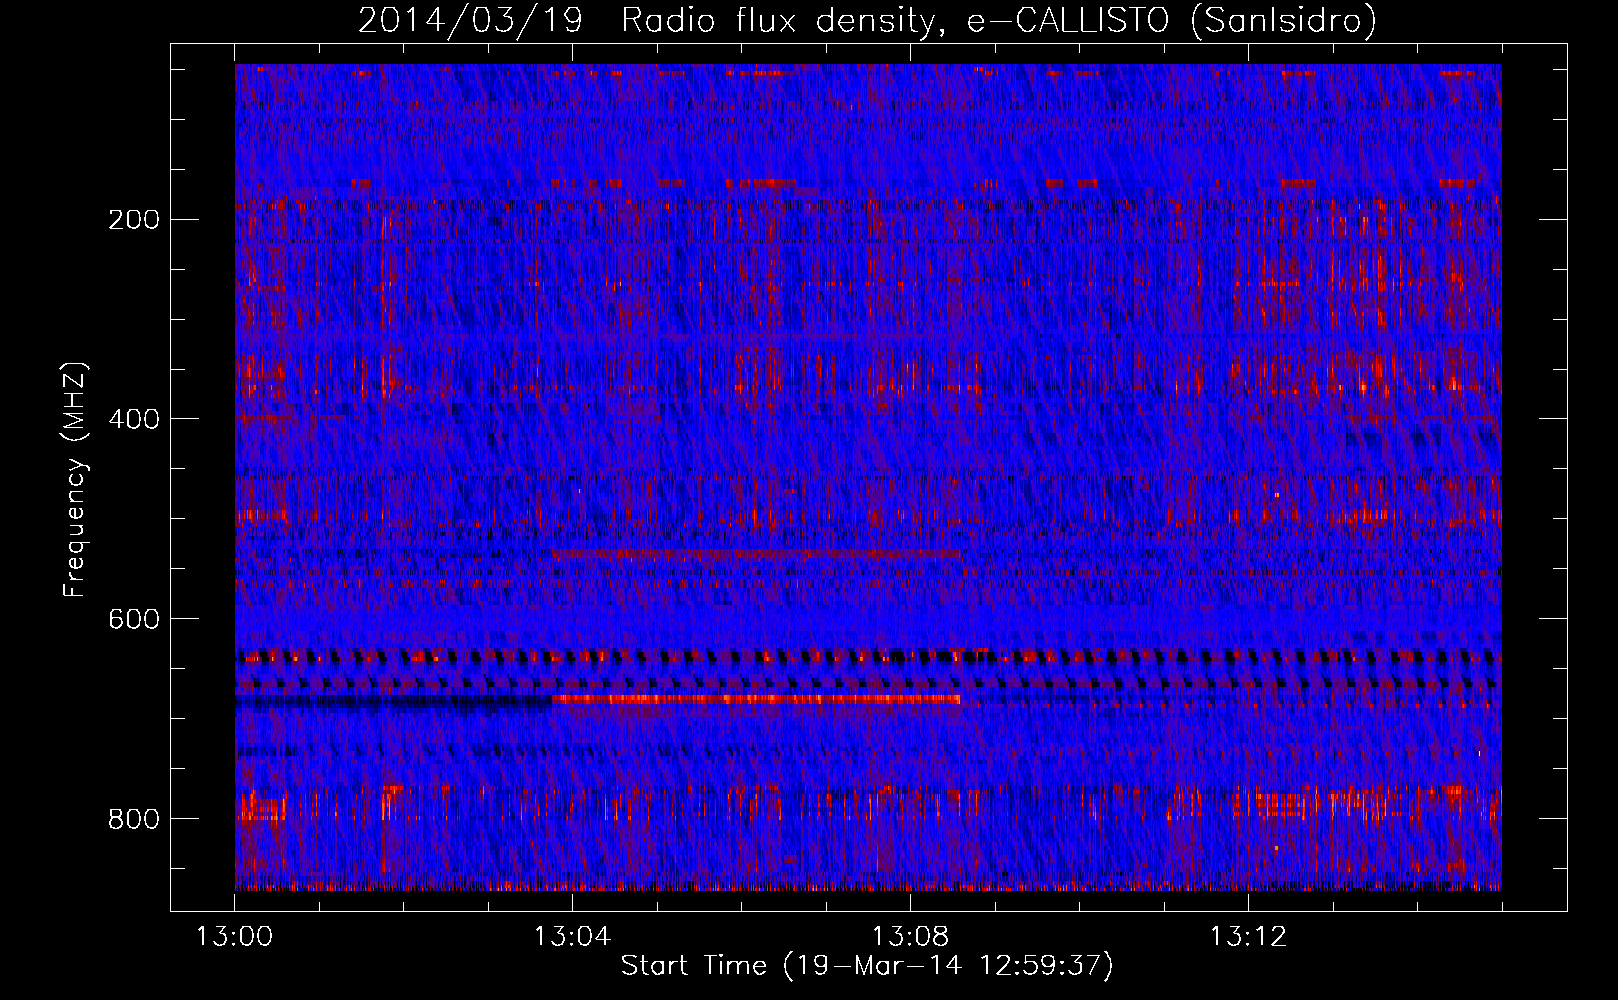The image size is (1618, 1000).
Task: Click the '600' frequency tick label
Action: point(134,619)
